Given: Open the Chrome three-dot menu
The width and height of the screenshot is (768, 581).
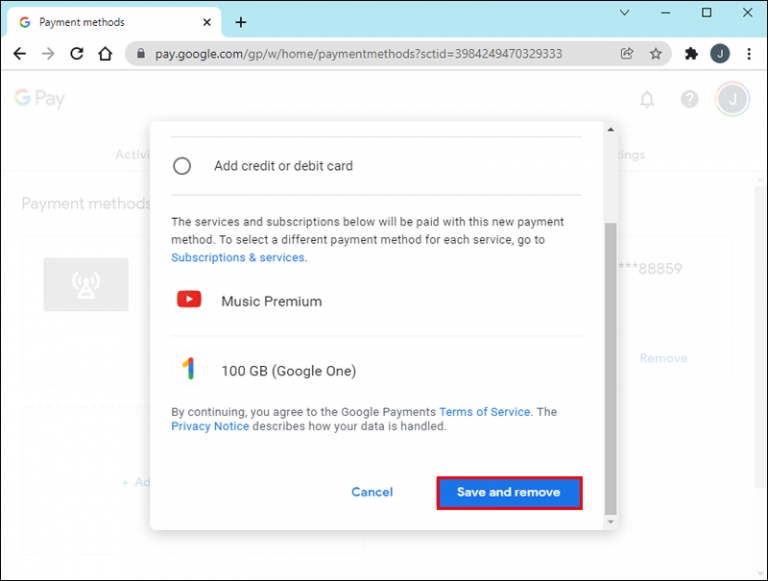Looking at the screenshot, I should tap(749, 53).
